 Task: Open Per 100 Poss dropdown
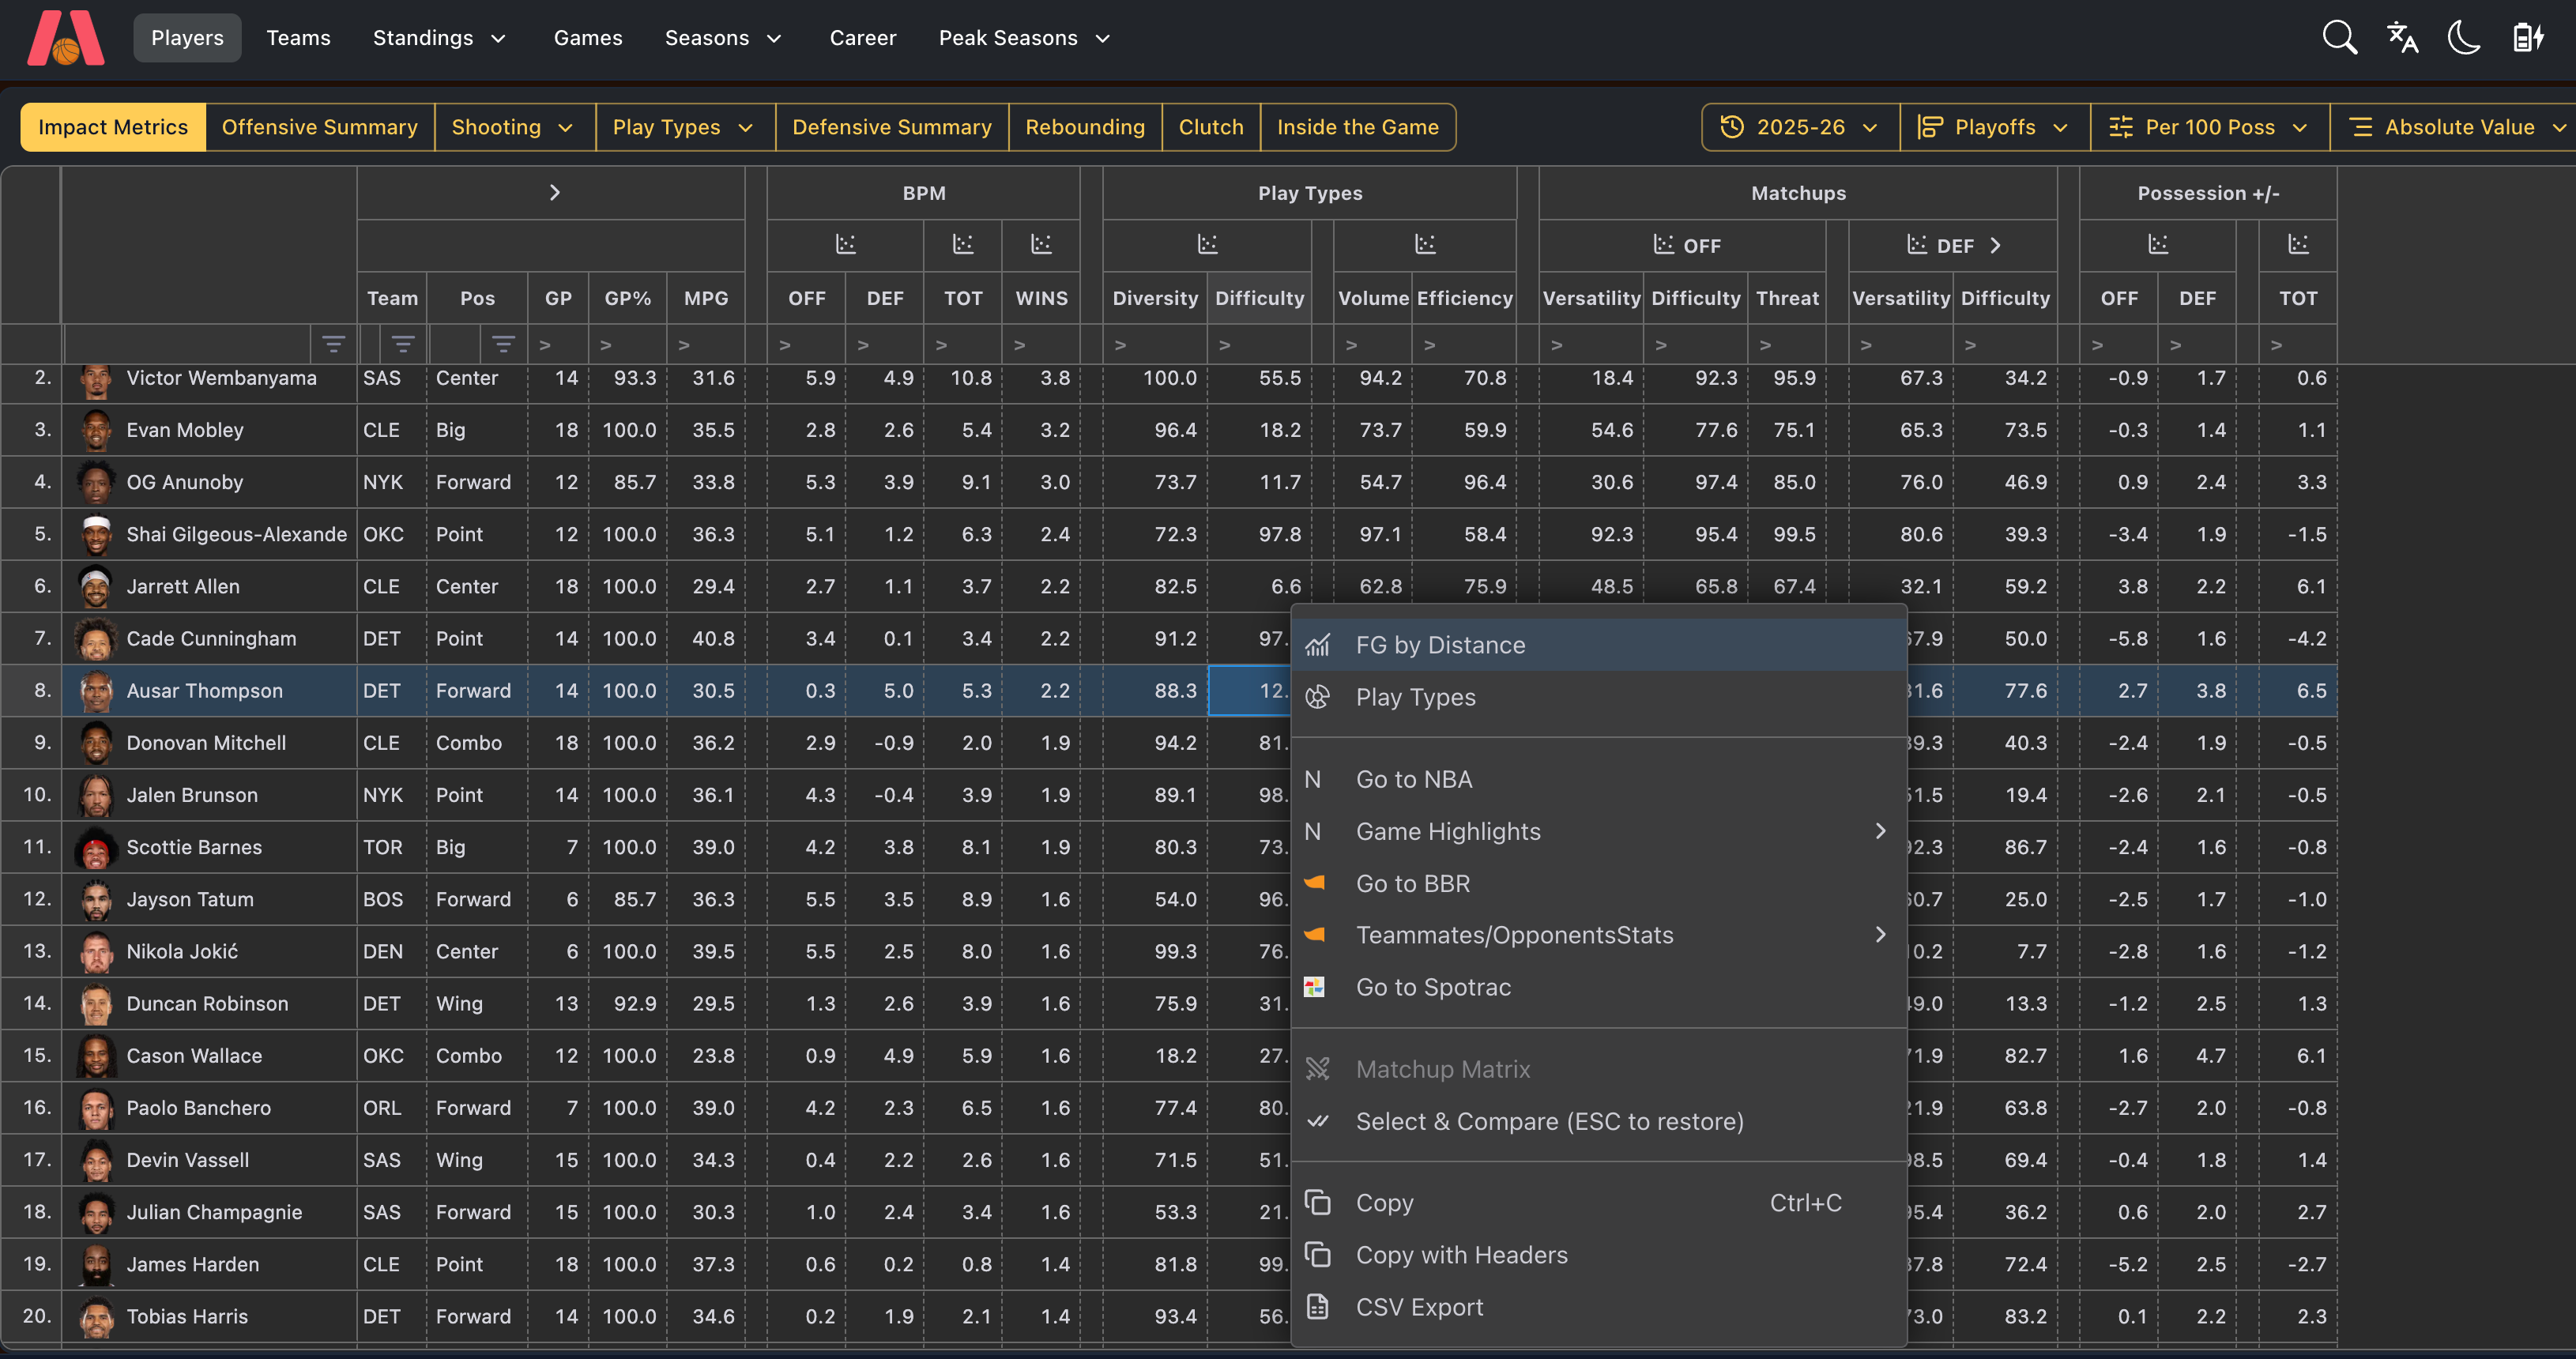tap(2209, 127)
